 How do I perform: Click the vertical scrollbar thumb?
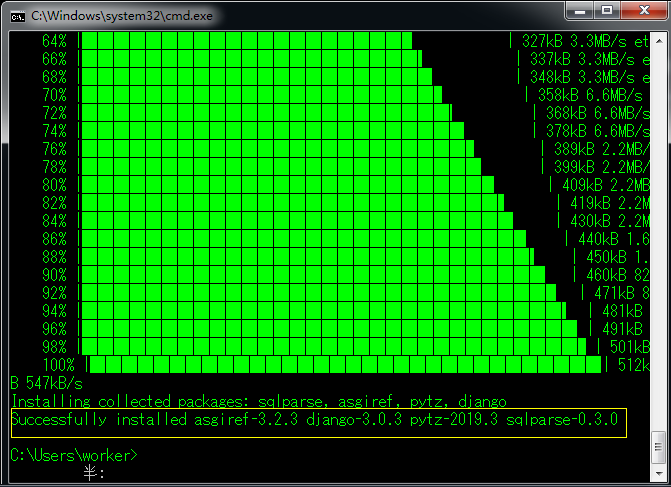point(659,448)
